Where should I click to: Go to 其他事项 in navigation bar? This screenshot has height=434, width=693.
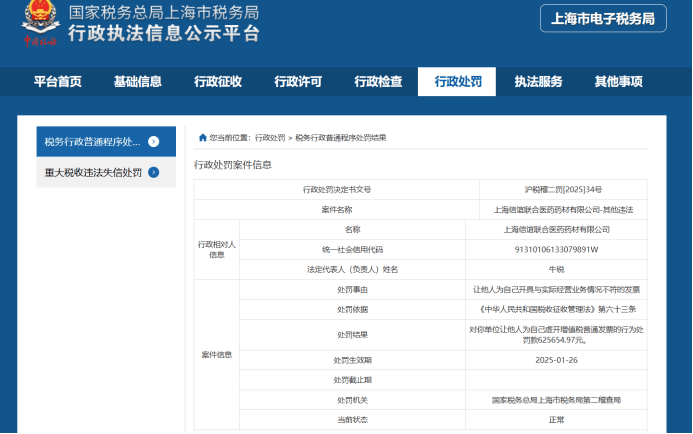click(x=618, y=82)
